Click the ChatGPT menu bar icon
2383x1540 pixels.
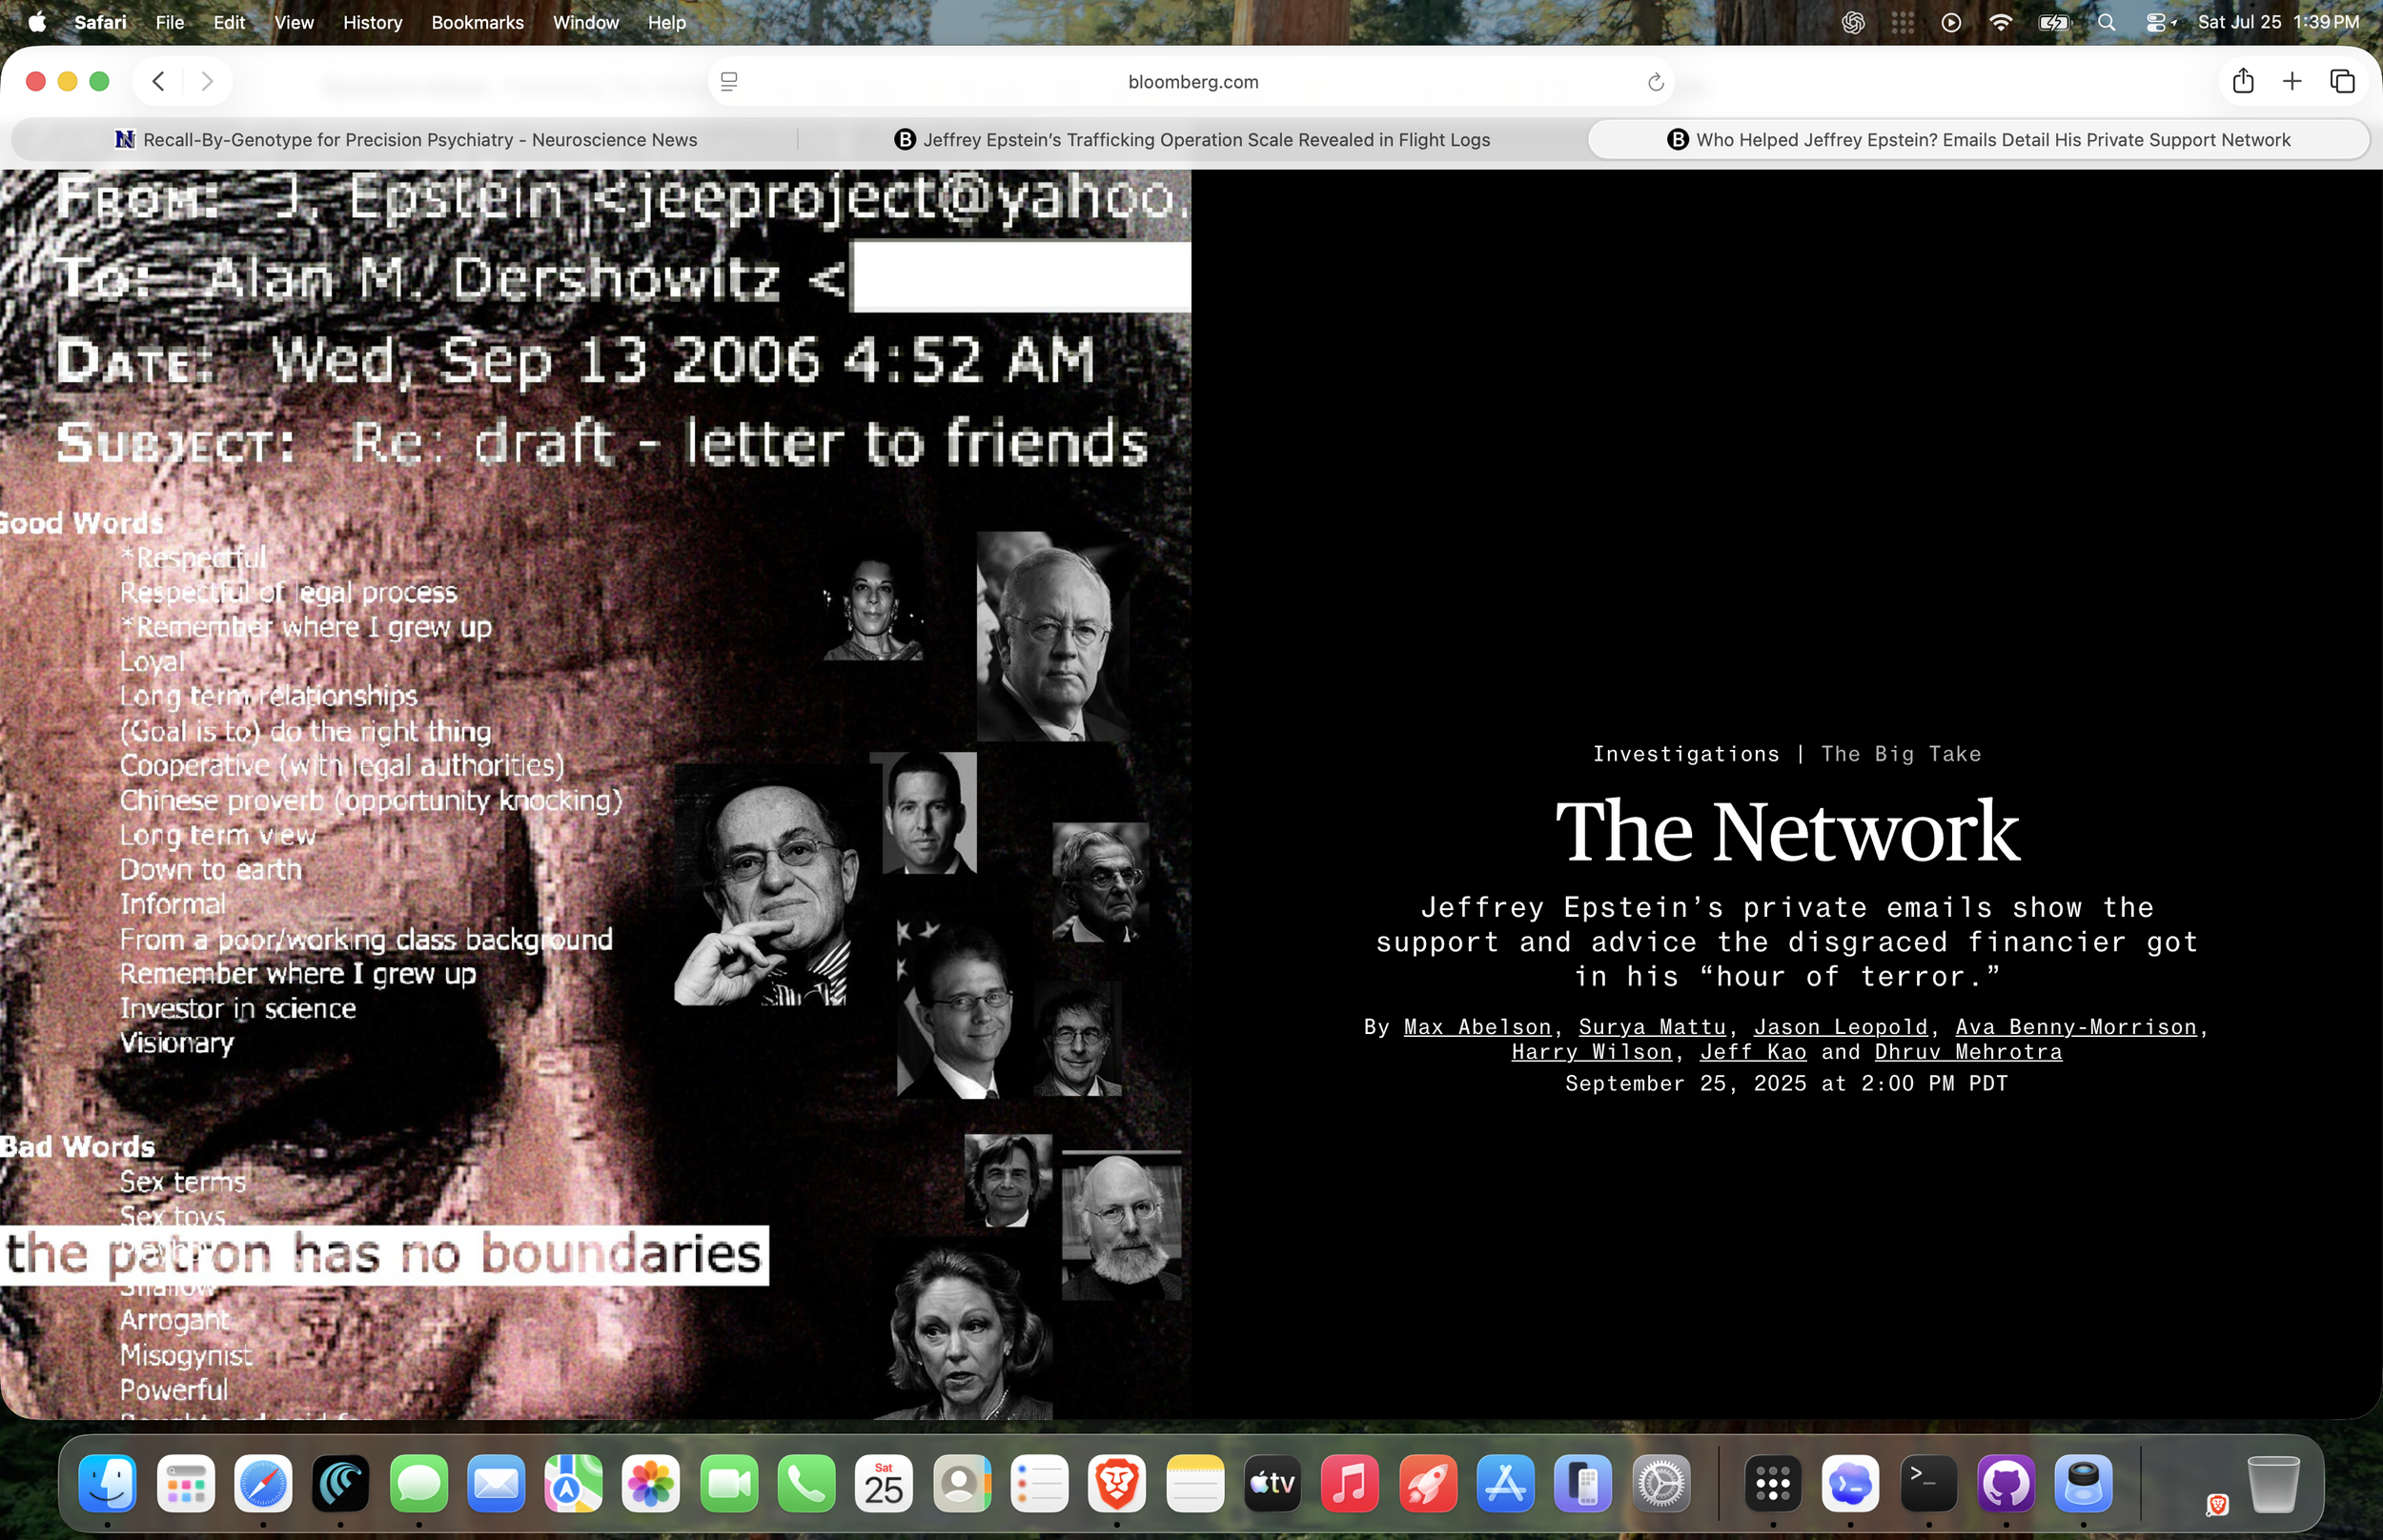(x=1853, y=22)
